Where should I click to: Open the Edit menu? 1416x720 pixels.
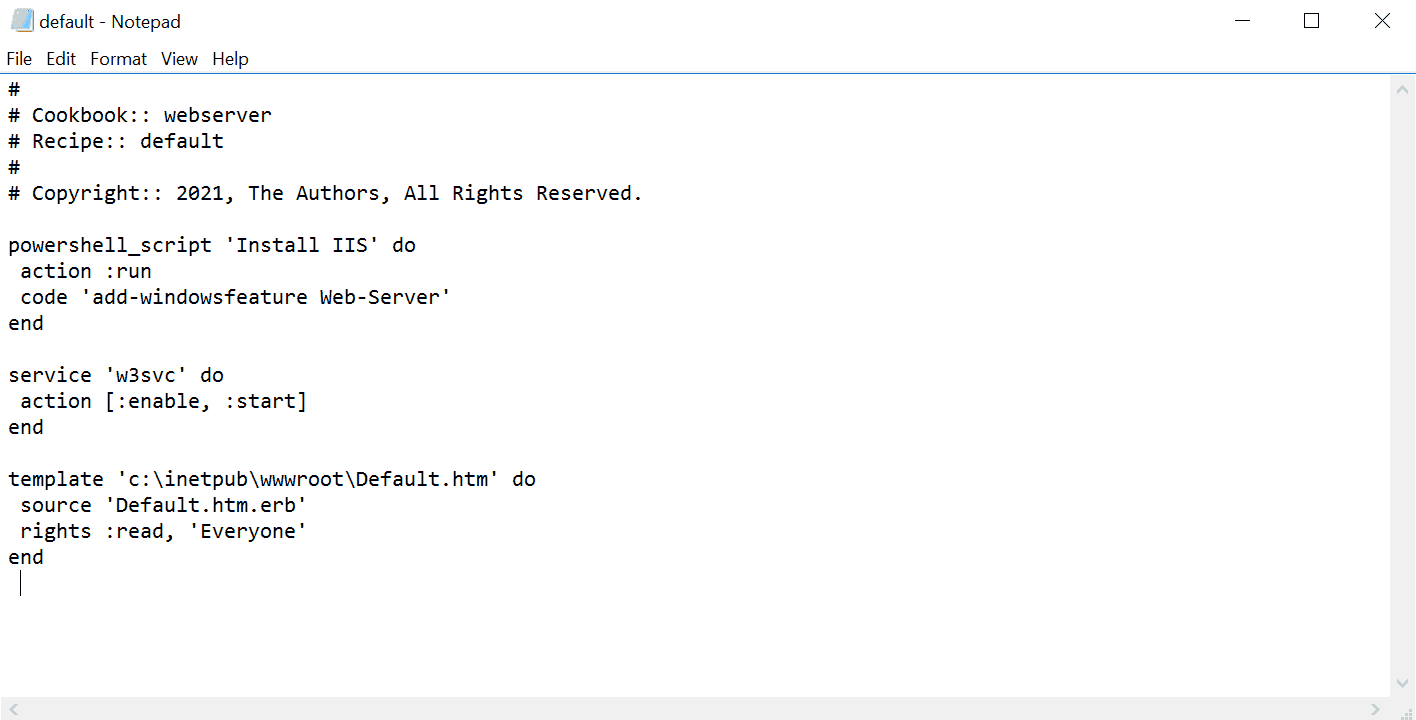(x=61, y=59)
